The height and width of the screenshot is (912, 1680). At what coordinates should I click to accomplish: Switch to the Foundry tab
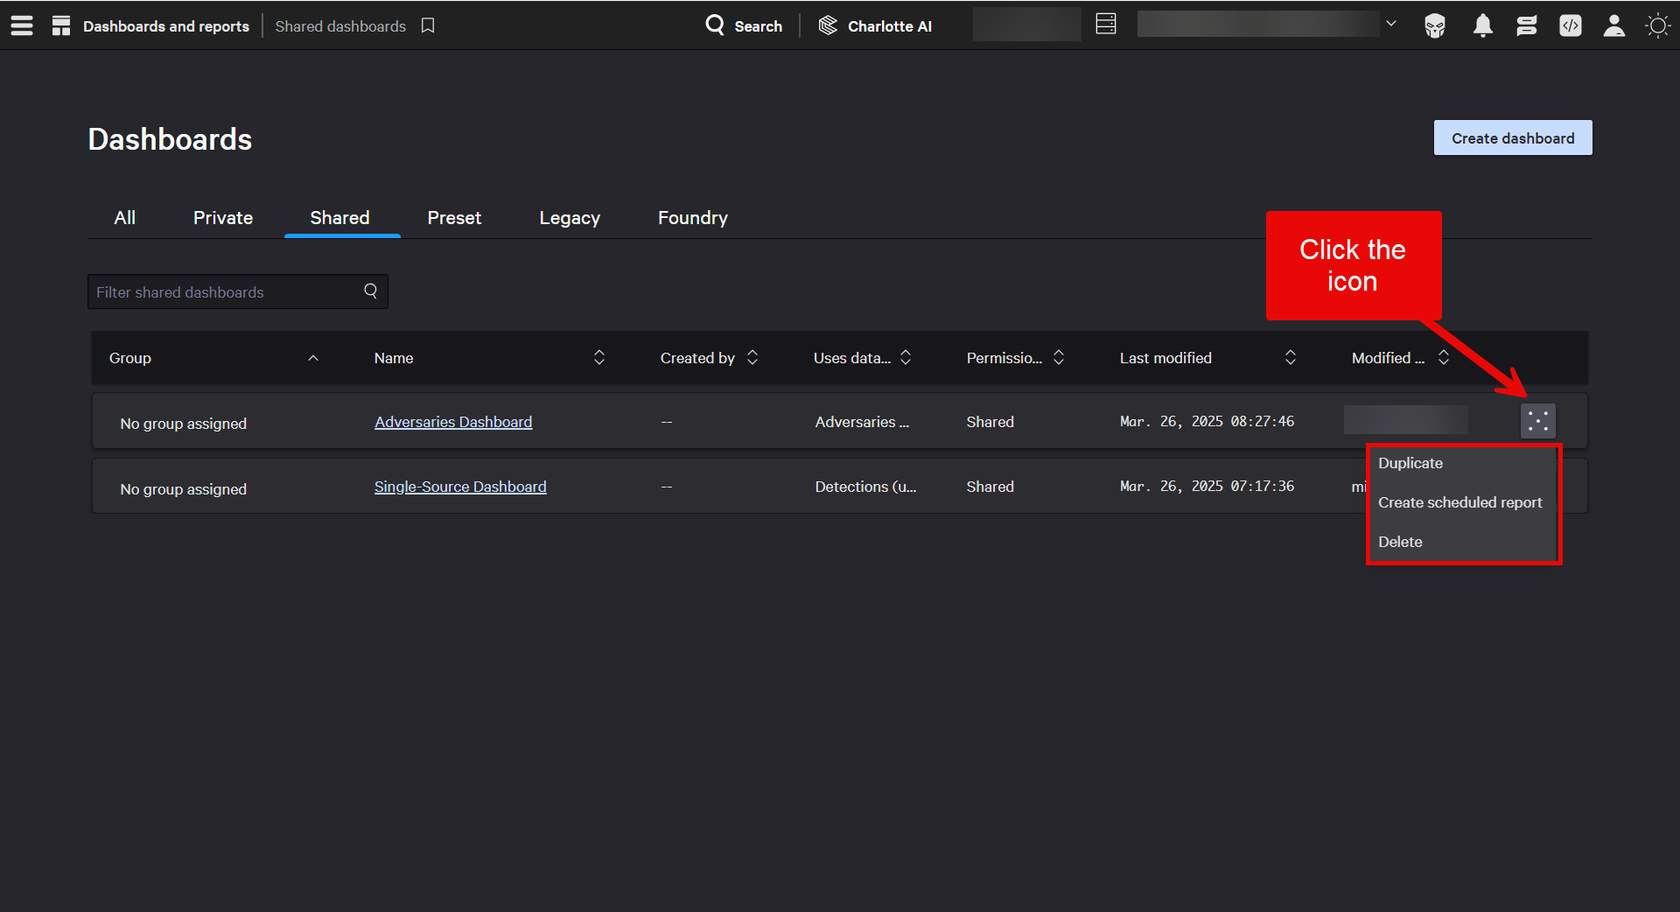[692, 218]
